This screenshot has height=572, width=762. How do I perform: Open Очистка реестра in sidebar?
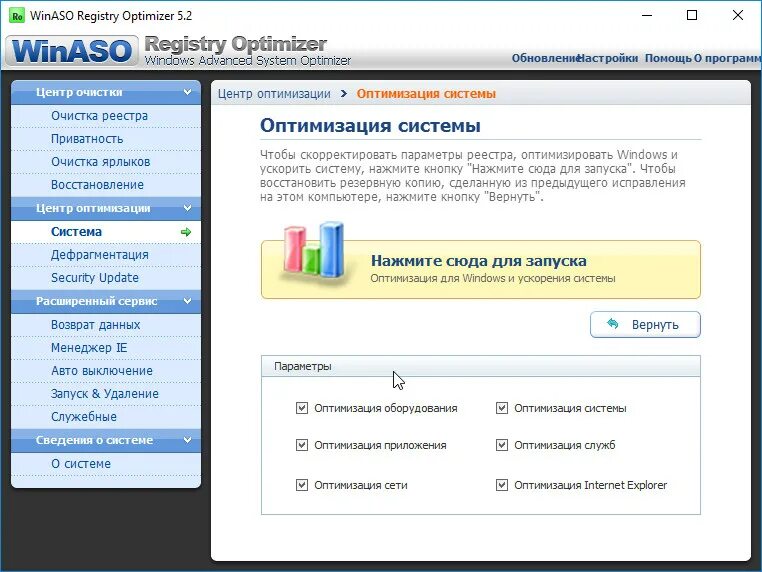tap(106, 116)
